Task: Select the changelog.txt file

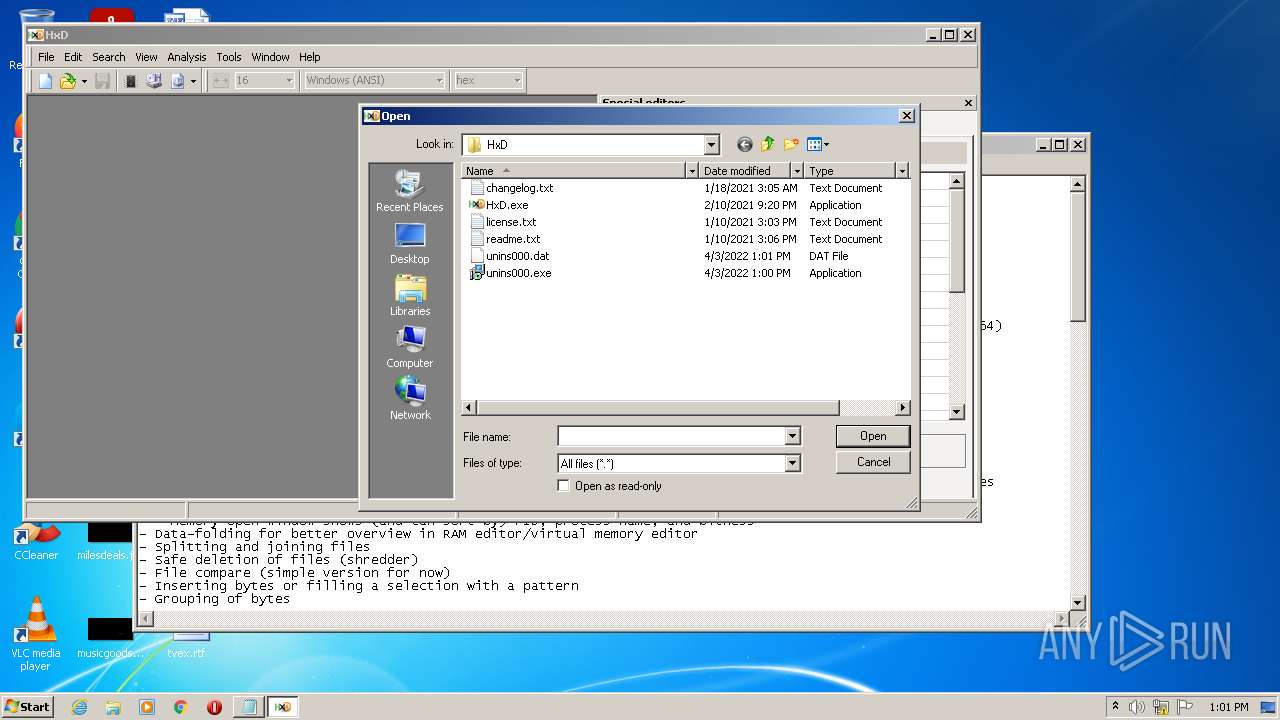Action: 519,188
